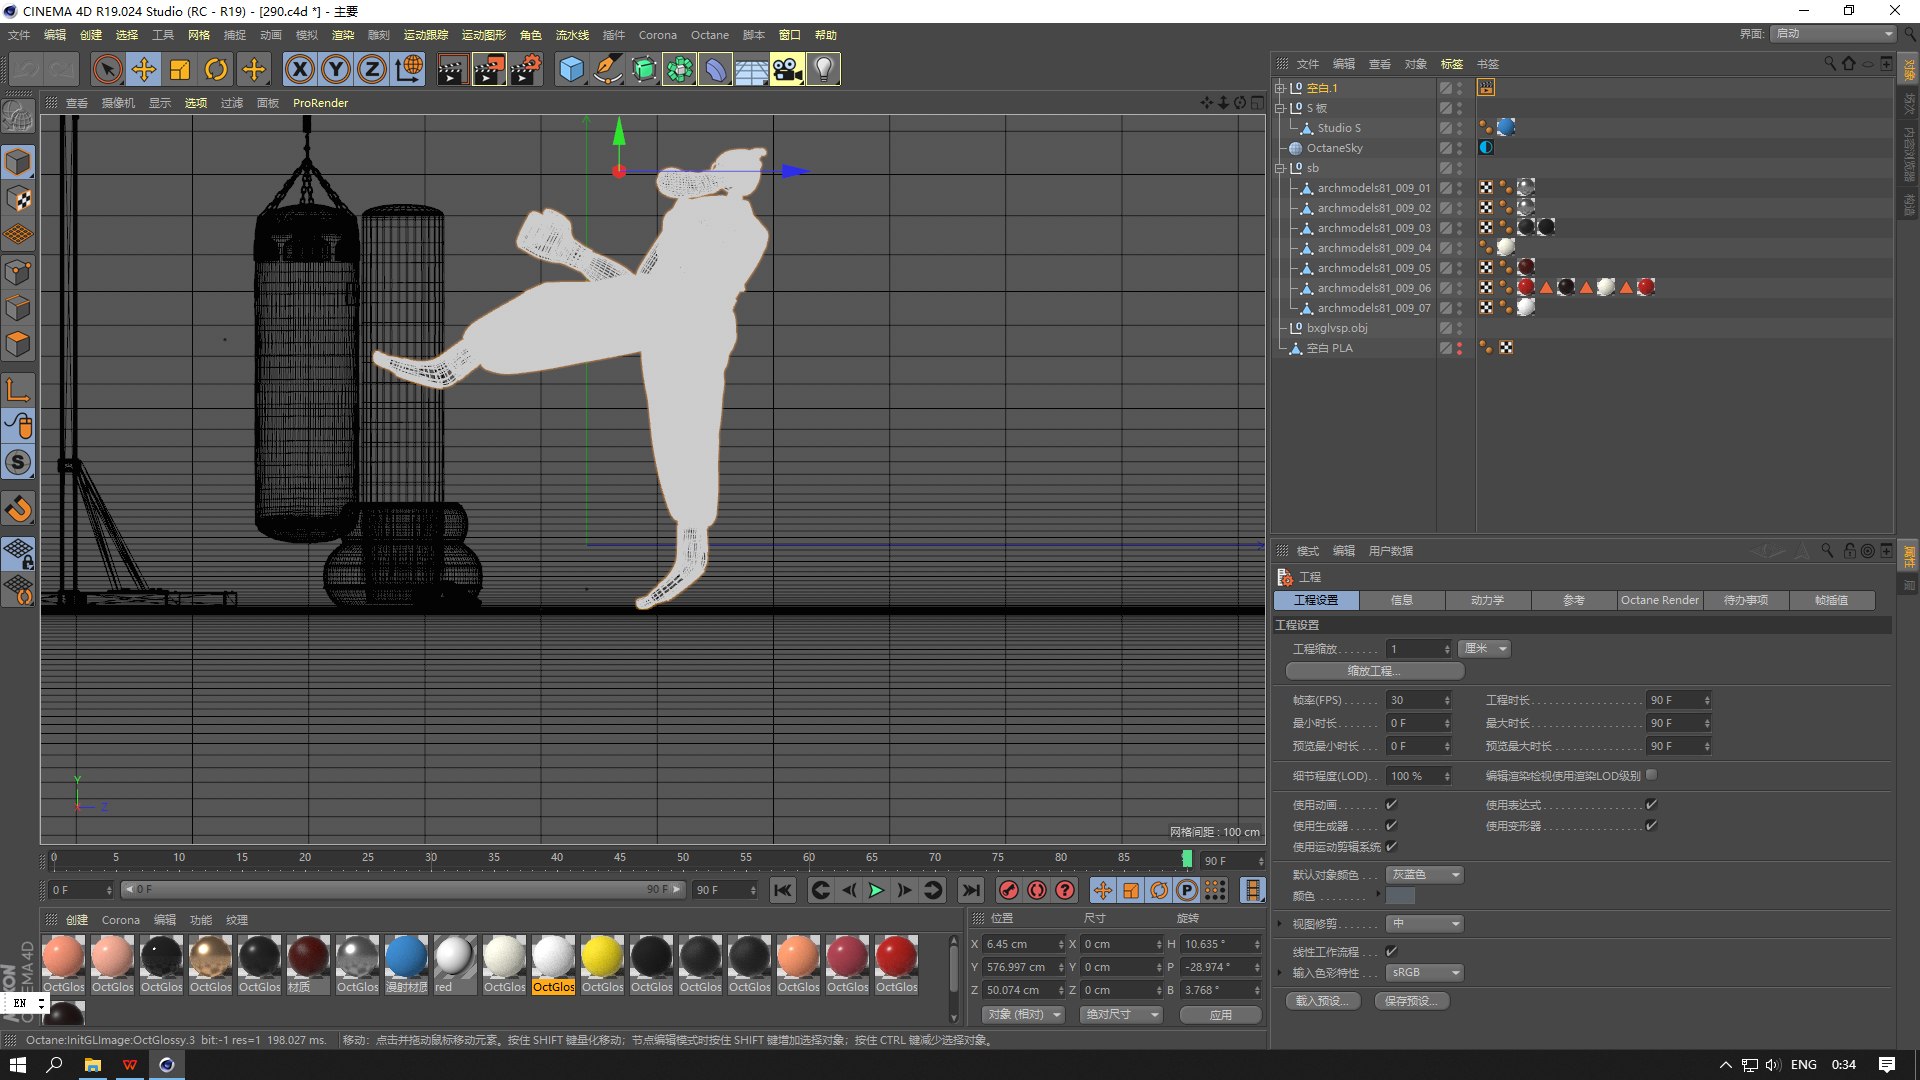Toggle the Enable Snap S icon

click(18, 462)
